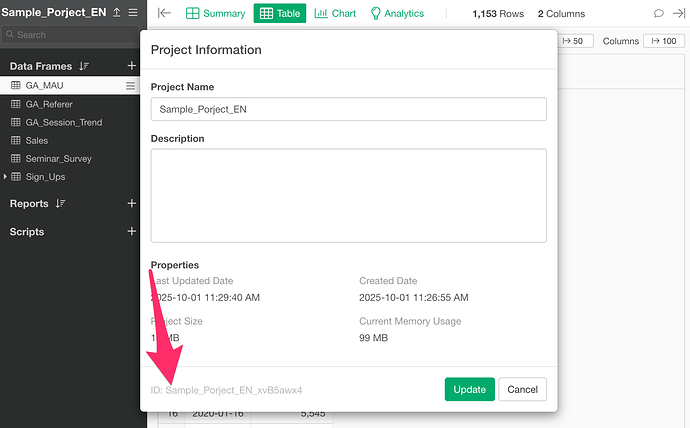The width and height of the screenshot is (690, 428).
Task: Switch to the Summary tab
Action: click(x=215, y=14)
